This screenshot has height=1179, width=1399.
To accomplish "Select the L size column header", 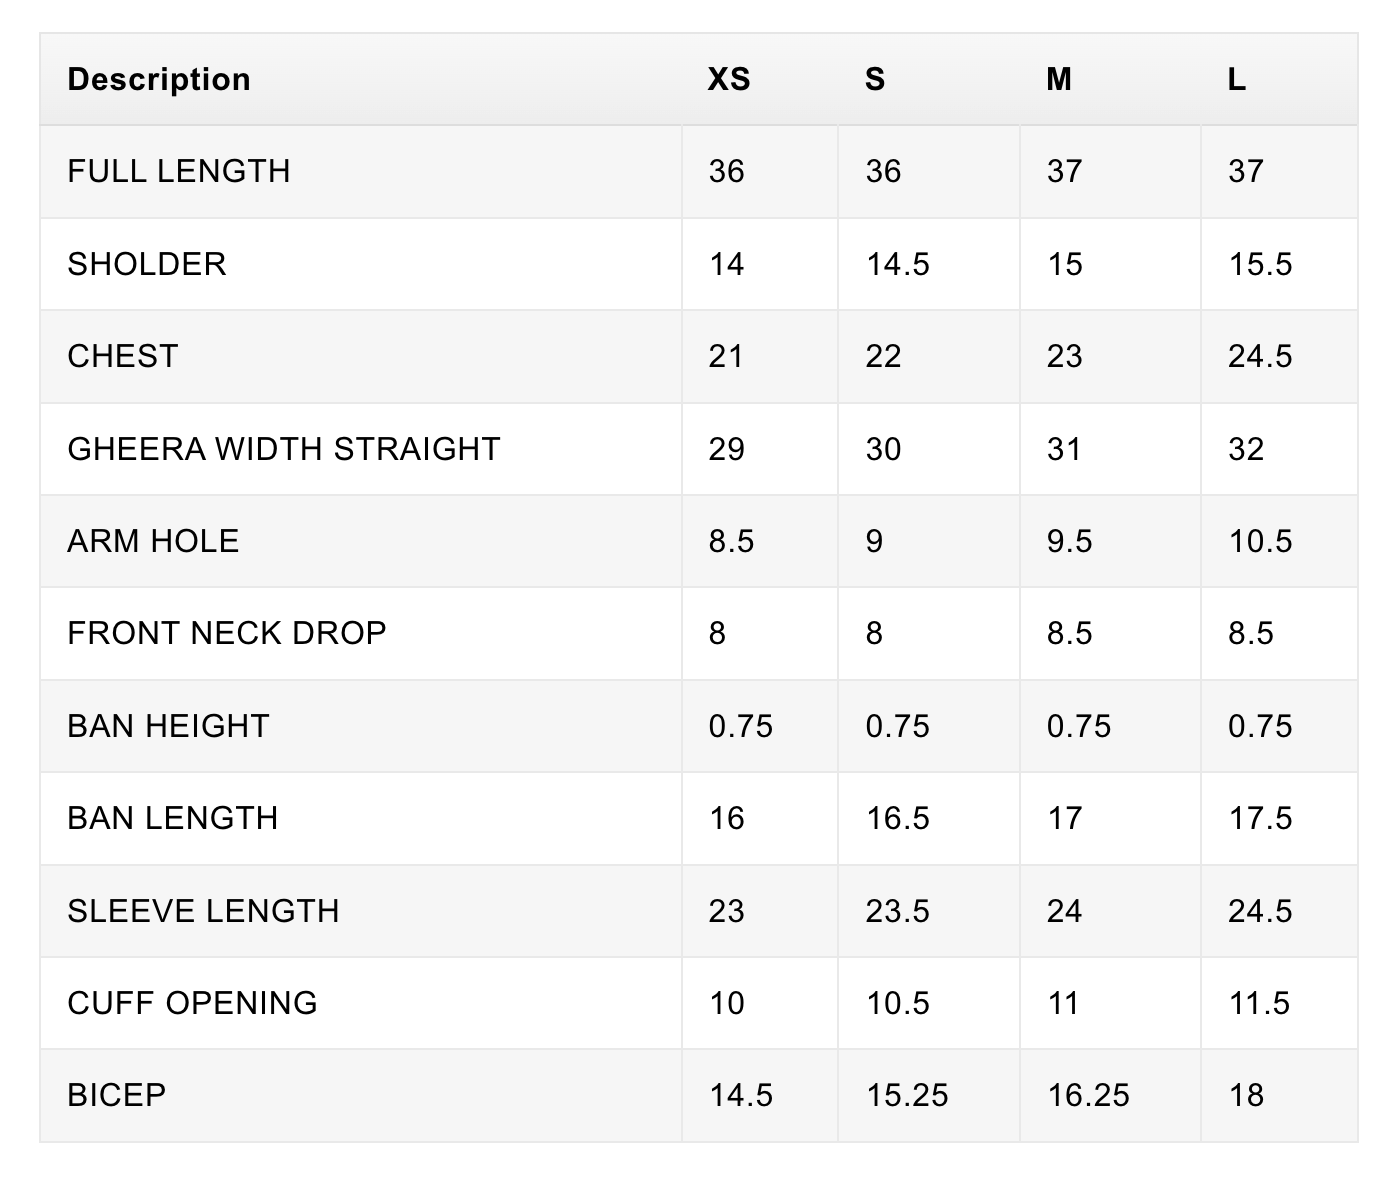I will coord(1237,79).
